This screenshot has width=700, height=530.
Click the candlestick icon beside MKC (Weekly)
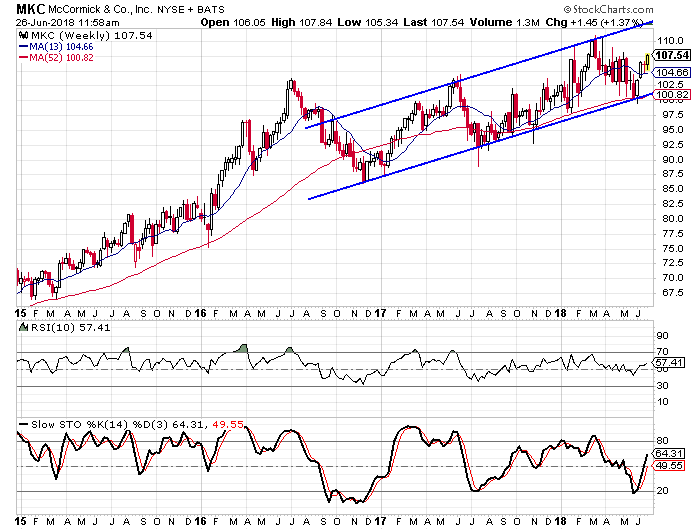[x=24, y=36]
